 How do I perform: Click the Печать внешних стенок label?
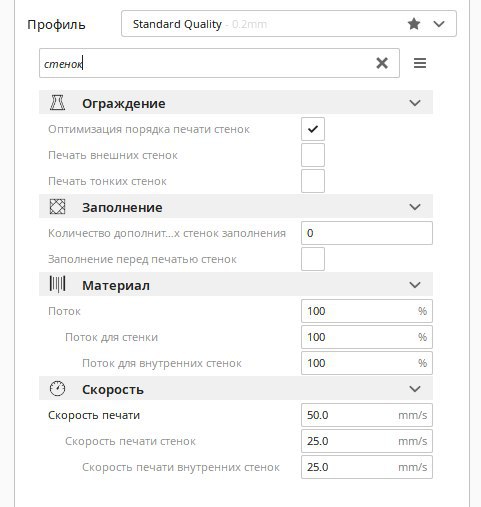click(113, 155)
